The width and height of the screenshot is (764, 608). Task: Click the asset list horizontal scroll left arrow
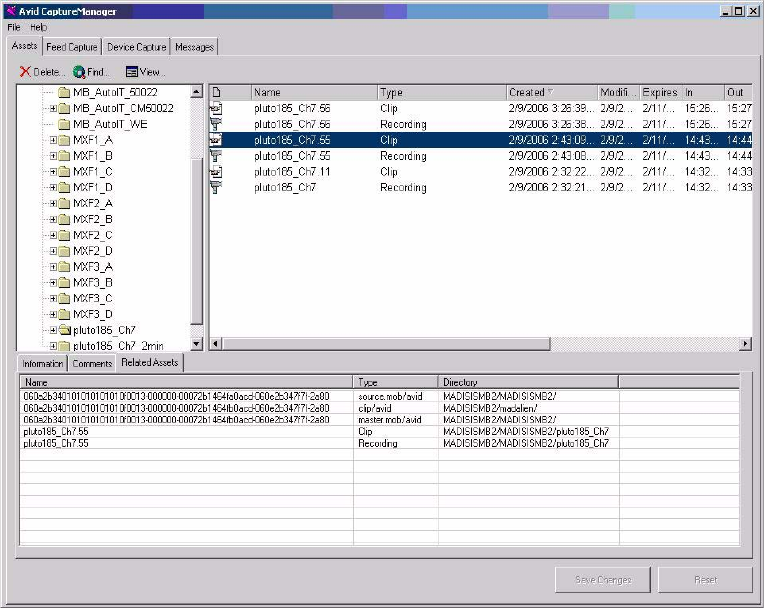(216, 344)
